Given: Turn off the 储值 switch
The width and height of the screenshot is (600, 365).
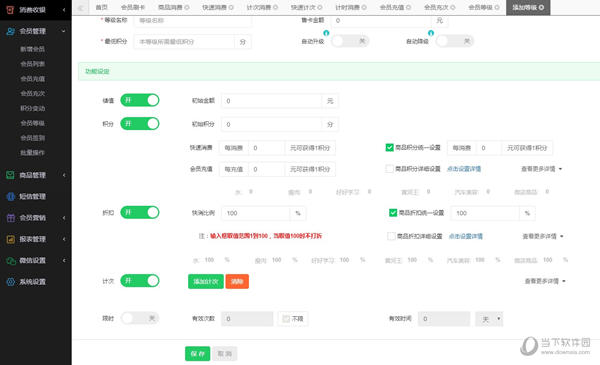Looking at the screenshot, I should pos(140,100).
